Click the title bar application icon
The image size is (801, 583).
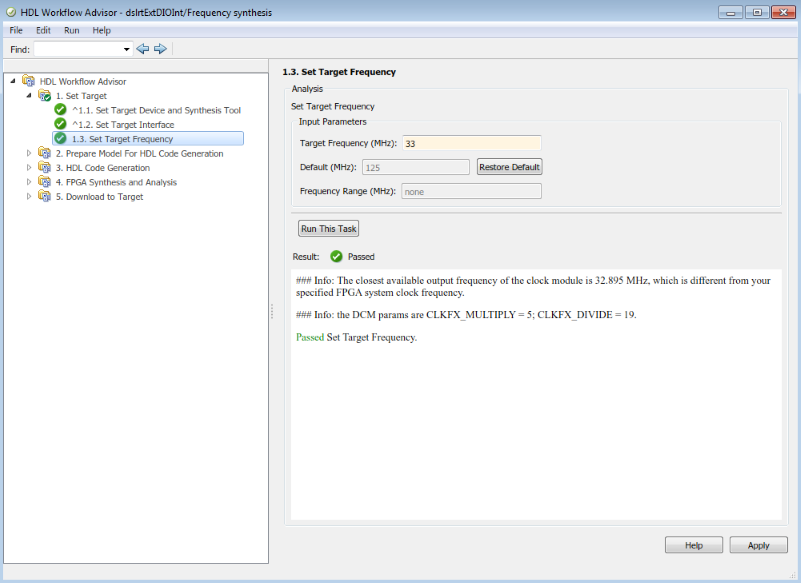pyautogui.click(x=11, y=12)
